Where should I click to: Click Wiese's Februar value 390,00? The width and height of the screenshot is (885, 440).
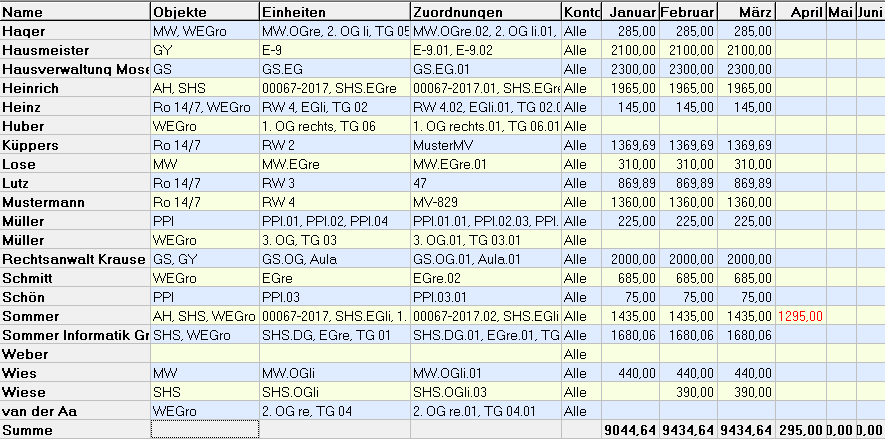[x=688, y=392]
